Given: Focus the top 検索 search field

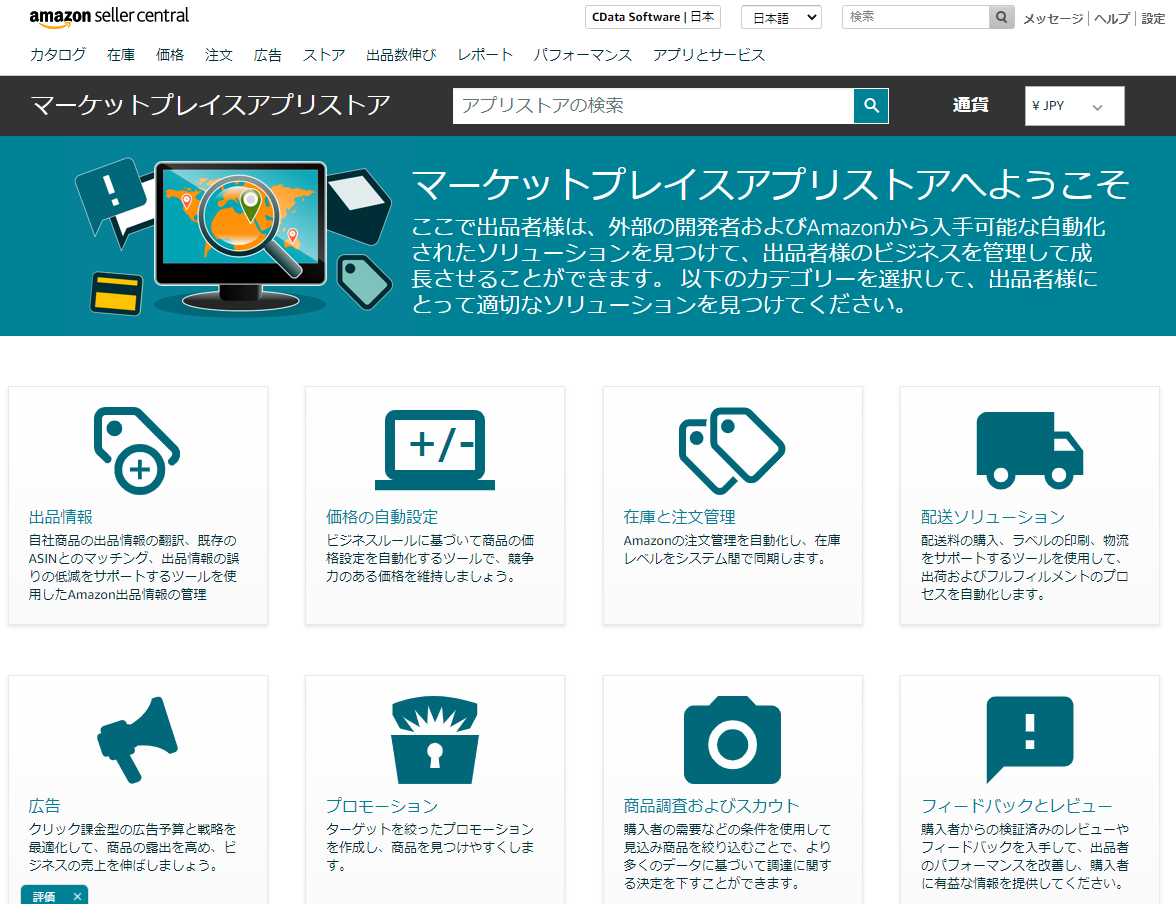Looking at the screenshot, I should (x=915, y=17).
